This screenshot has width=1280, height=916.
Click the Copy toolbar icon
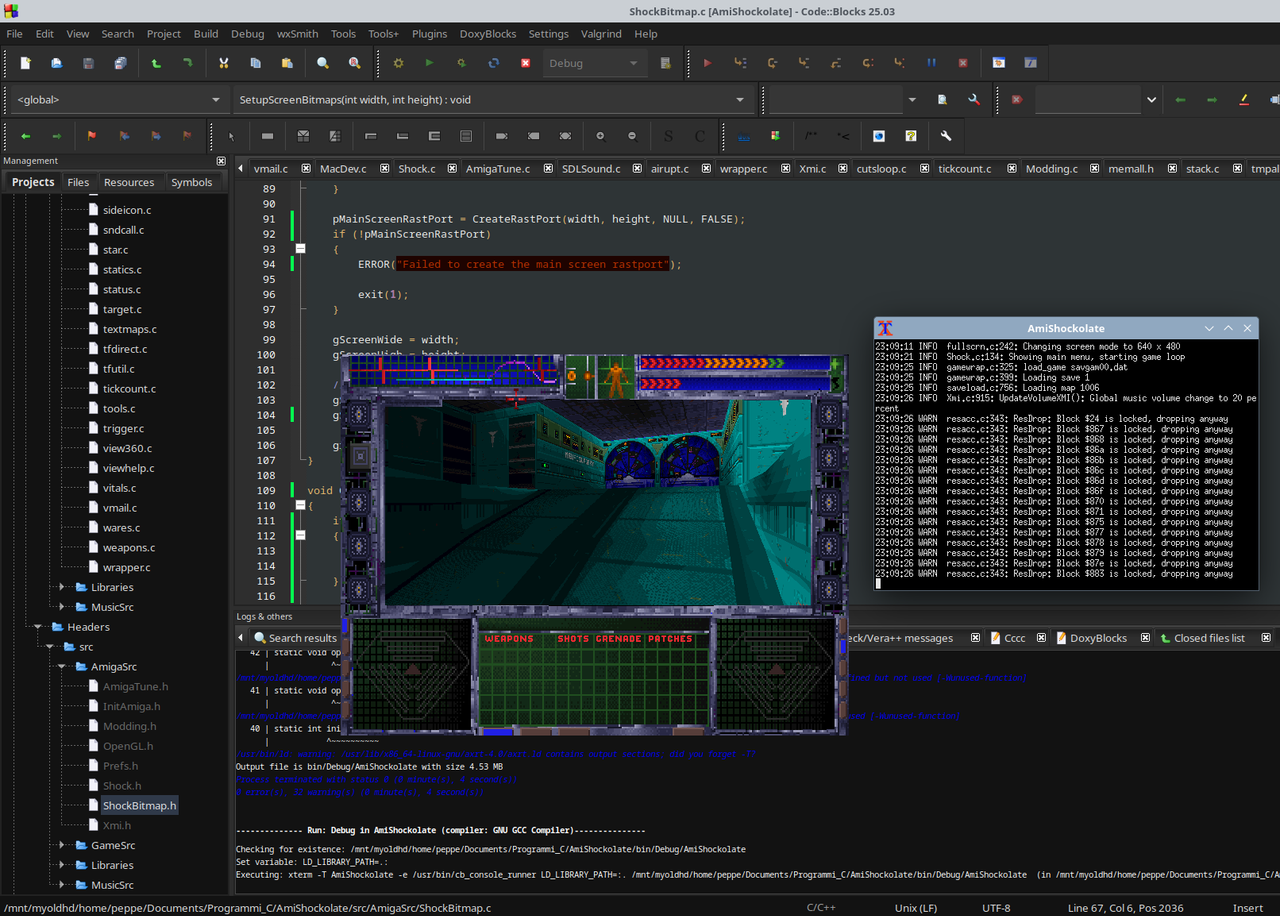pyautogui.click(x=255, y=63)
